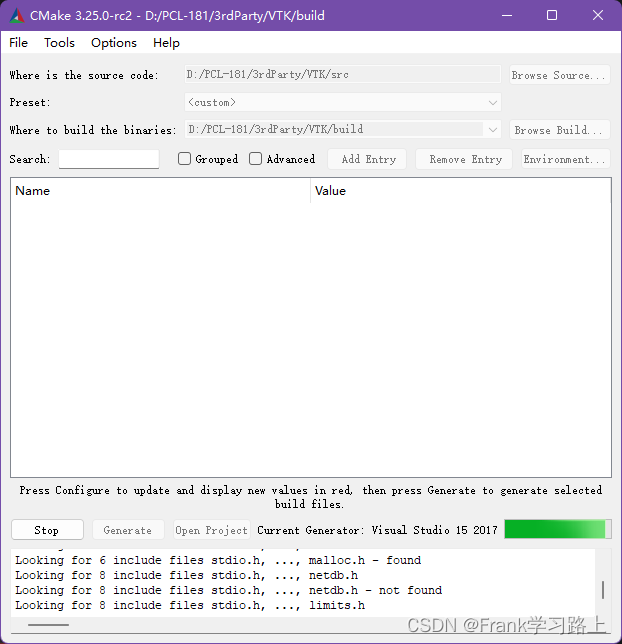Viewport: 622px width, 644px height.
Task: Click the 'limits.h' log line
Action: 190,605
